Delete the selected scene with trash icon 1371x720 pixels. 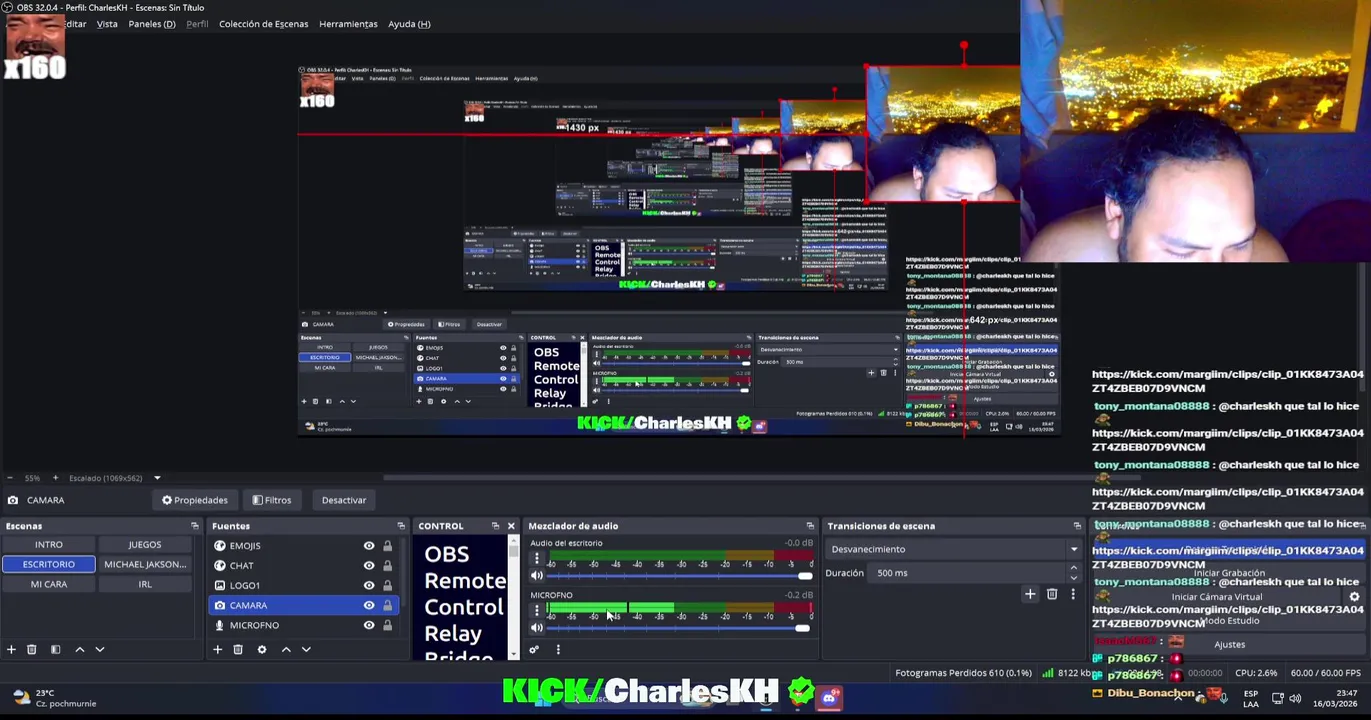pyautogui.click(x=31, y=650)
